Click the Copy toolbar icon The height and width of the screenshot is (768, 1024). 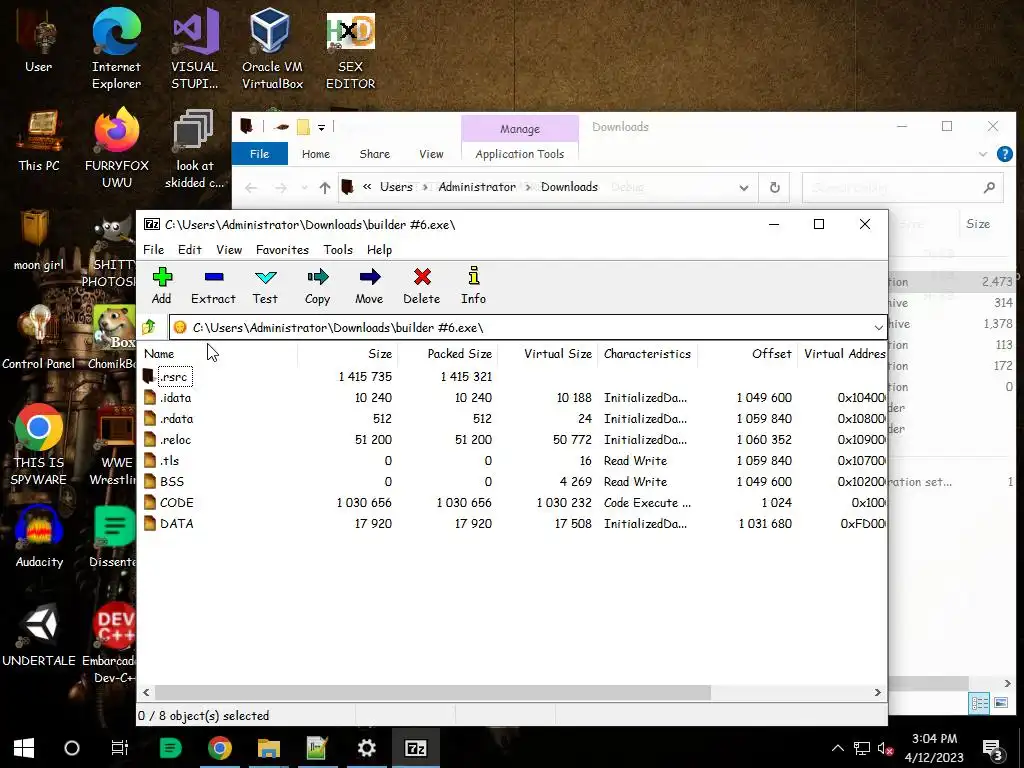coord(317,285)
